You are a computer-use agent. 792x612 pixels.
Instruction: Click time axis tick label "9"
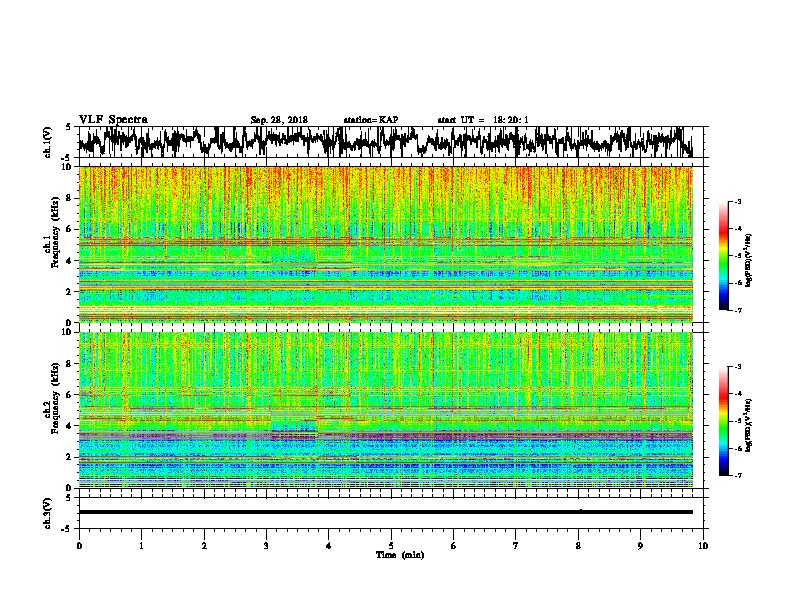(x=640, y=545)
